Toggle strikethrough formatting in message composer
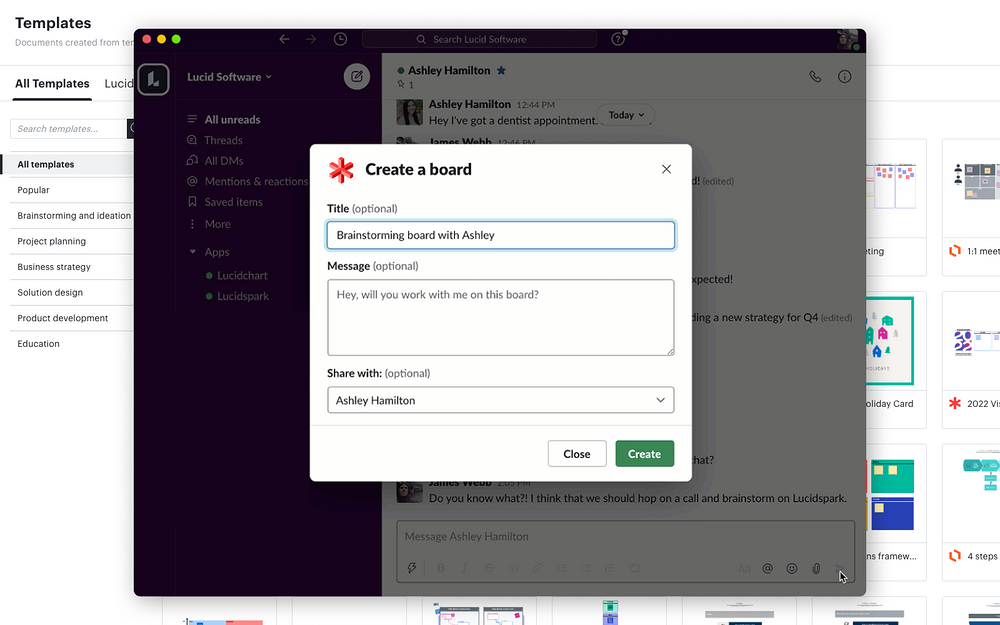This screenshot has width=1000, height=625. coord(489,568)
